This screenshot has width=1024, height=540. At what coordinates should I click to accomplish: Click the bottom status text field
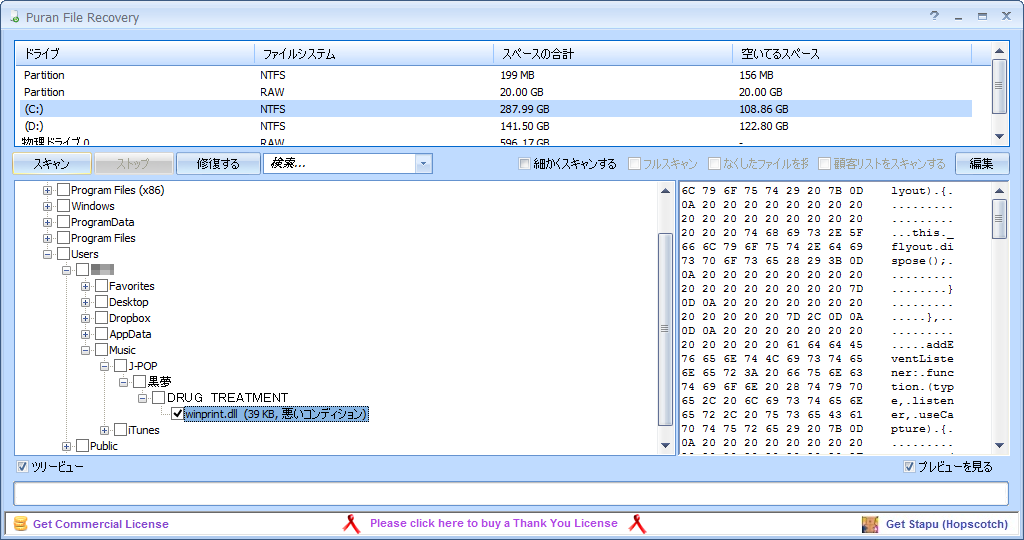point(511,494)
